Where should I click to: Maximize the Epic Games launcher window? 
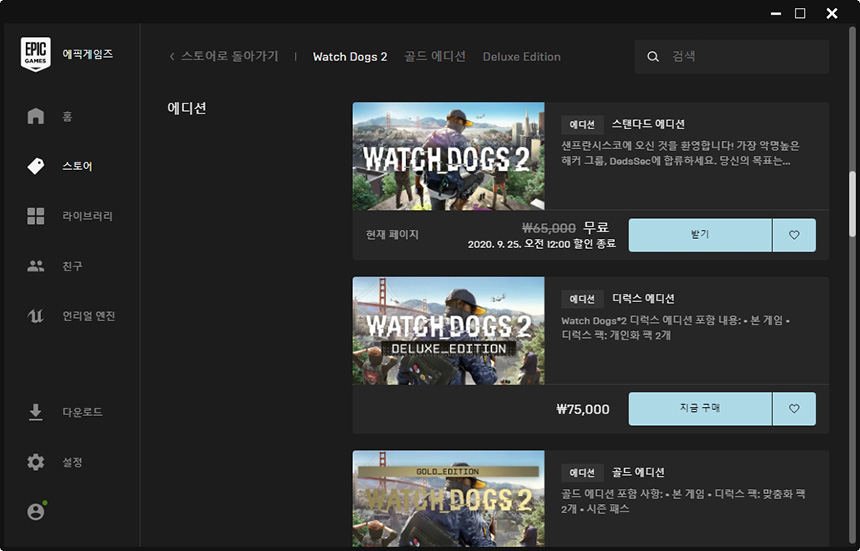click(x=800, y=13)
